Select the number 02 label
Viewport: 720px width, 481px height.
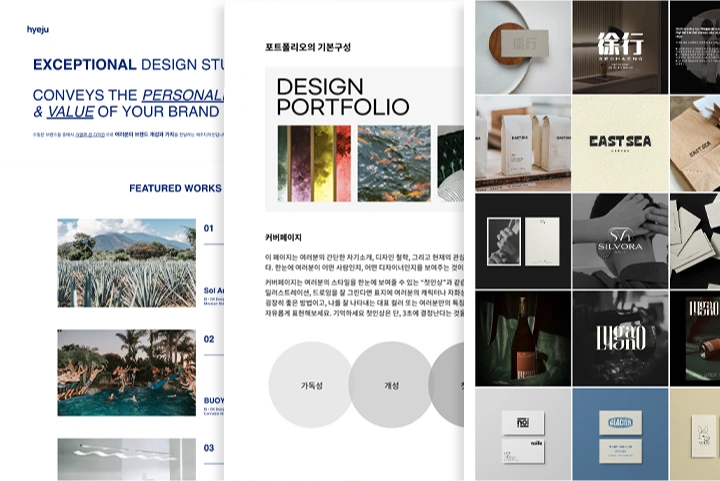(209, 339)
